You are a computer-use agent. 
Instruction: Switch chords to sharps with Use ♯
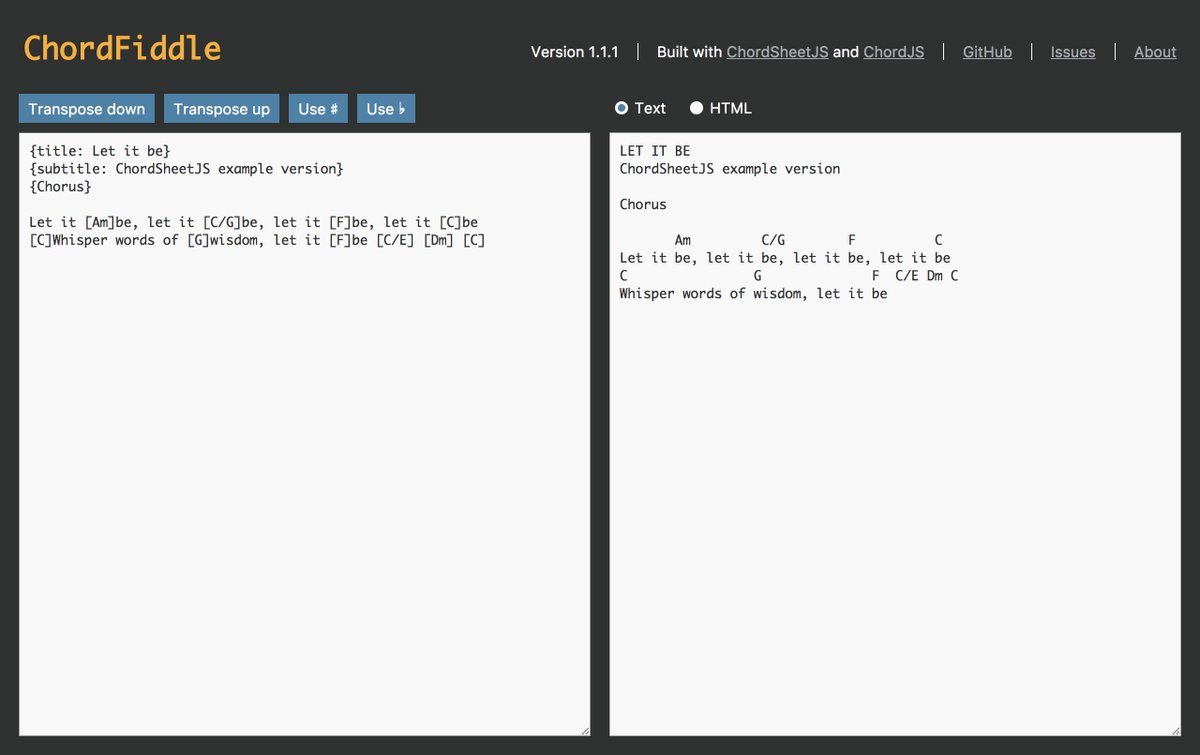tap(318, 109)
